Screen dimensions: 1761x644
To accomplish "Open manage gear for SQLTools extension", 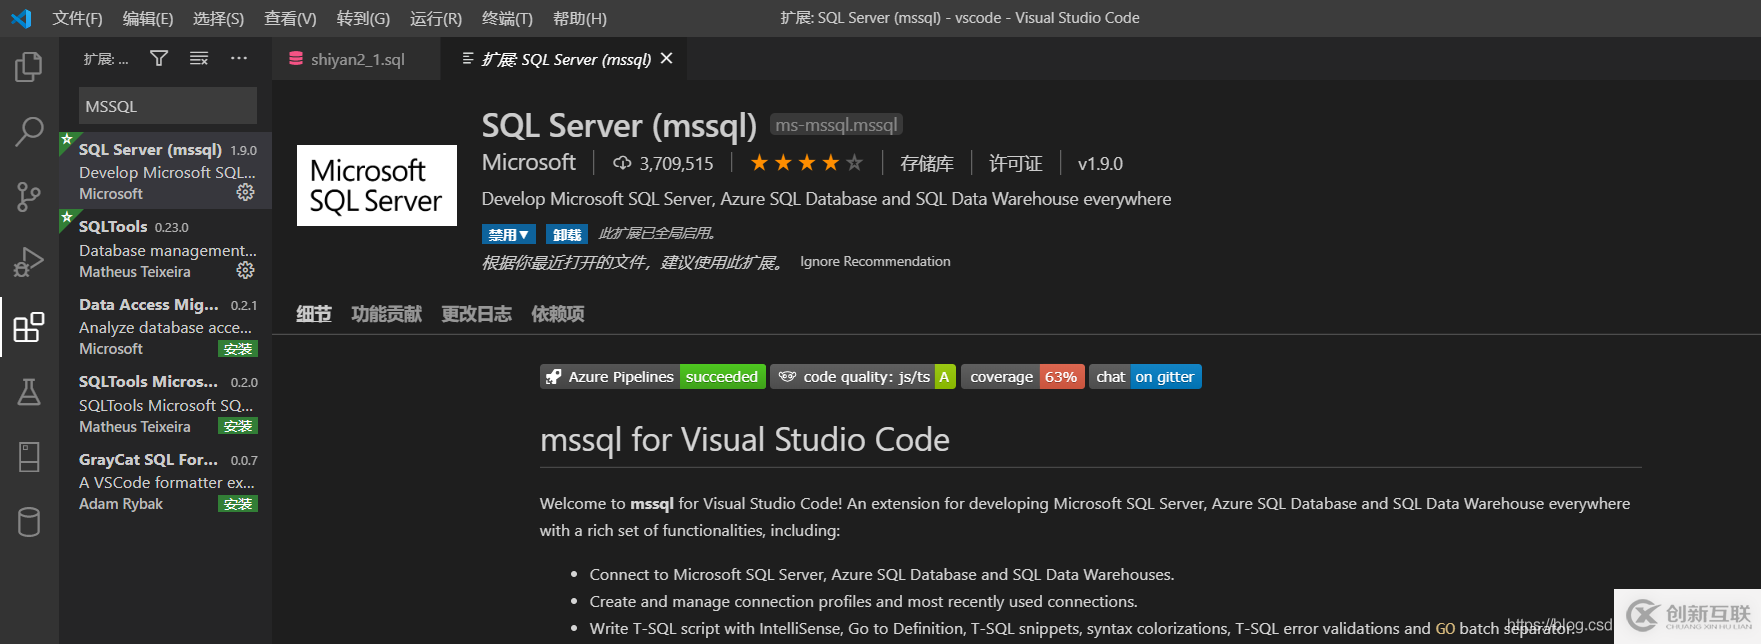I will point(245,270).
